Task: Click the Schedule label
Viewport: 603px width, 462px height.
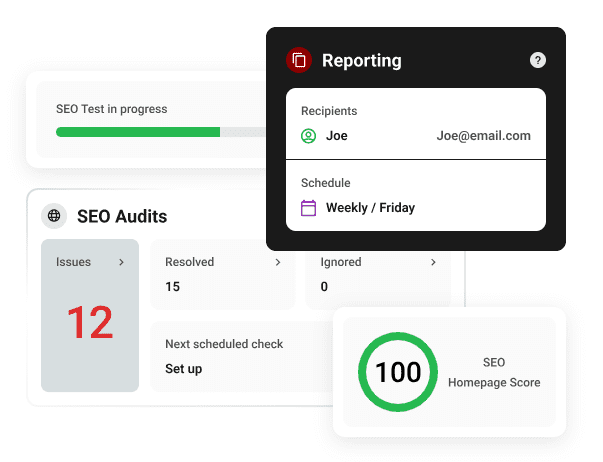Action: coord(326,183)
